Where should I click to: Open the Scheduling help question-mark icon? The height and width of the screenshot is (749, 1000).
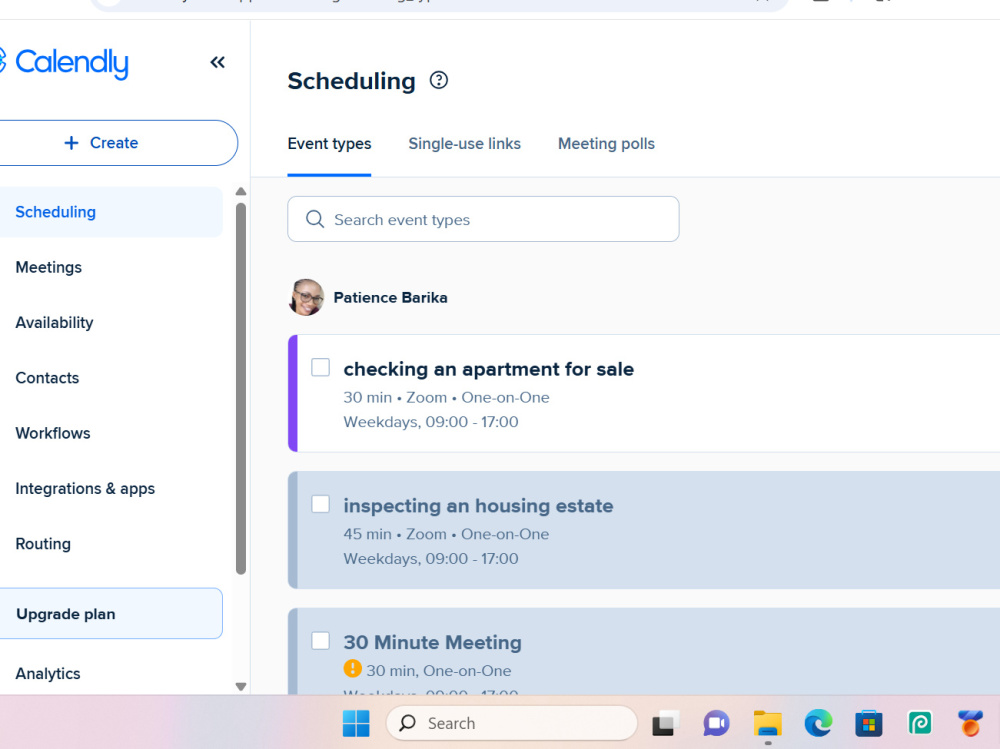439,80
